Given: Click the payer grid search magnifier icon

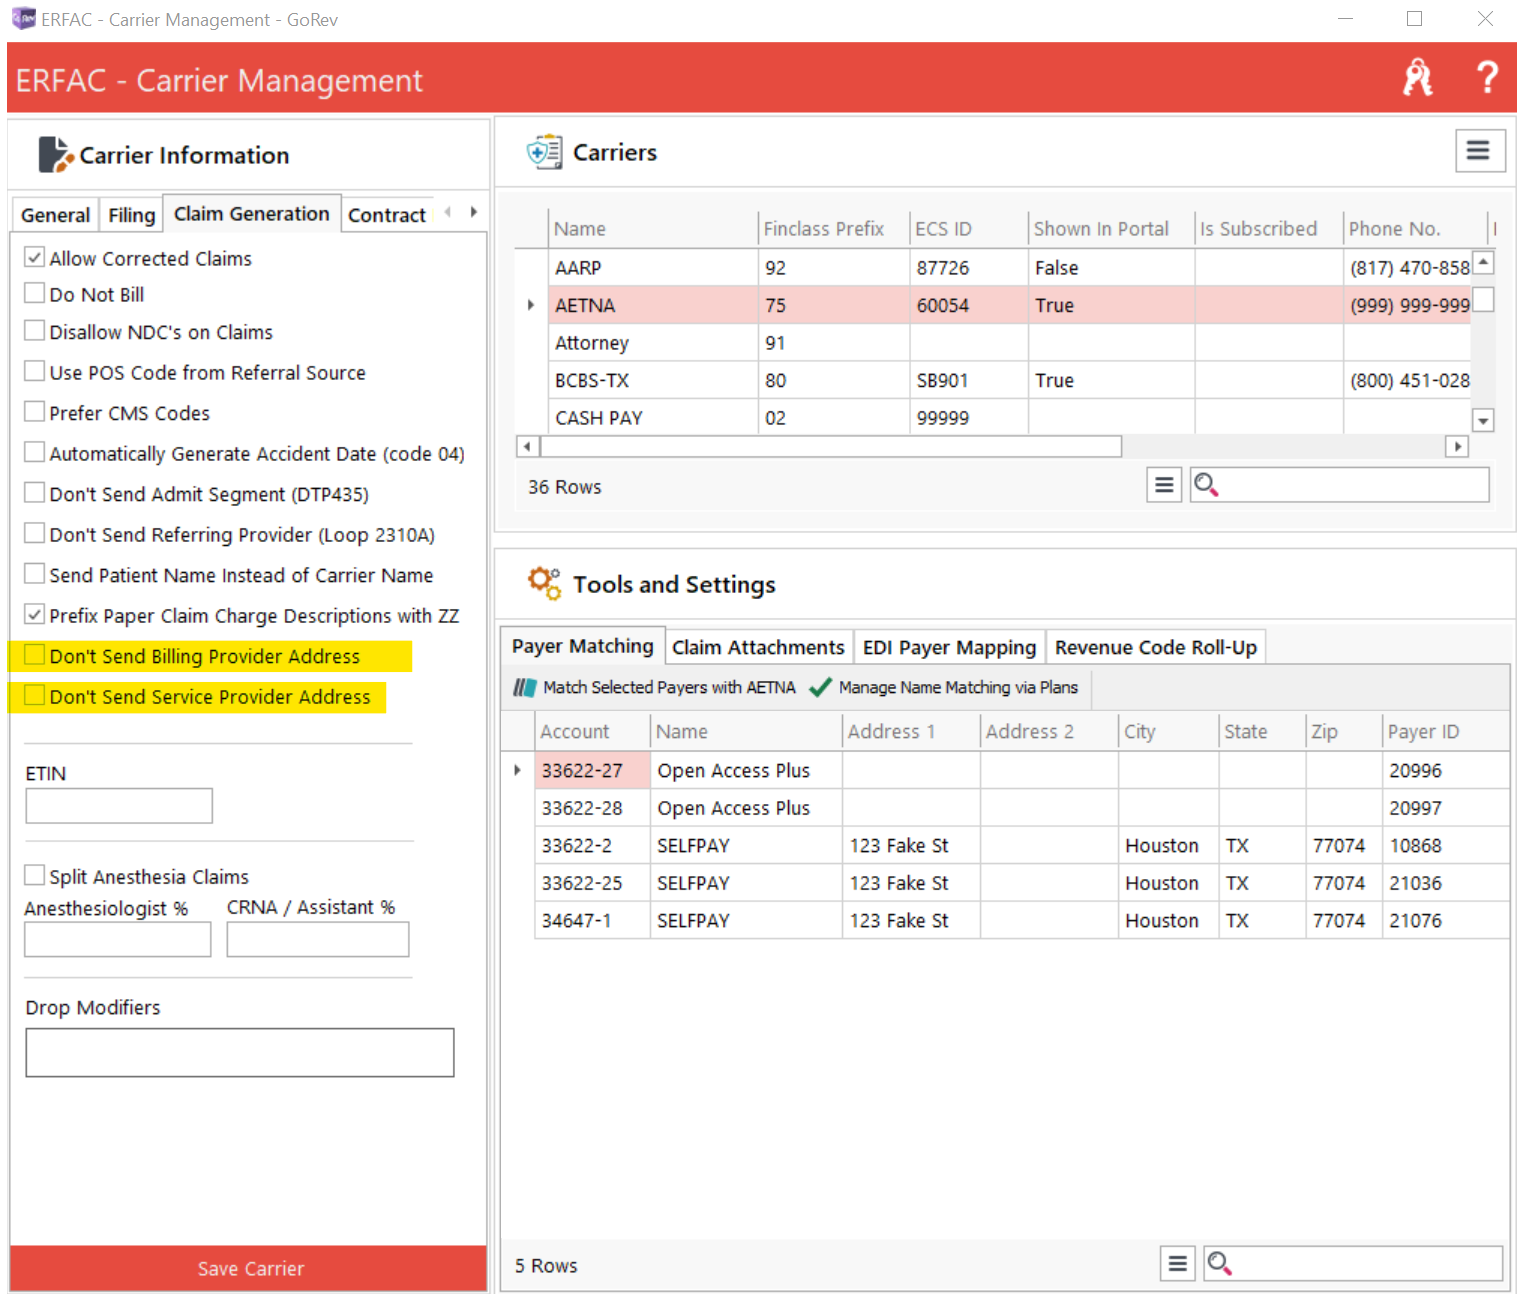Looking at the screenshot, I should (x=1219, y=1264).
